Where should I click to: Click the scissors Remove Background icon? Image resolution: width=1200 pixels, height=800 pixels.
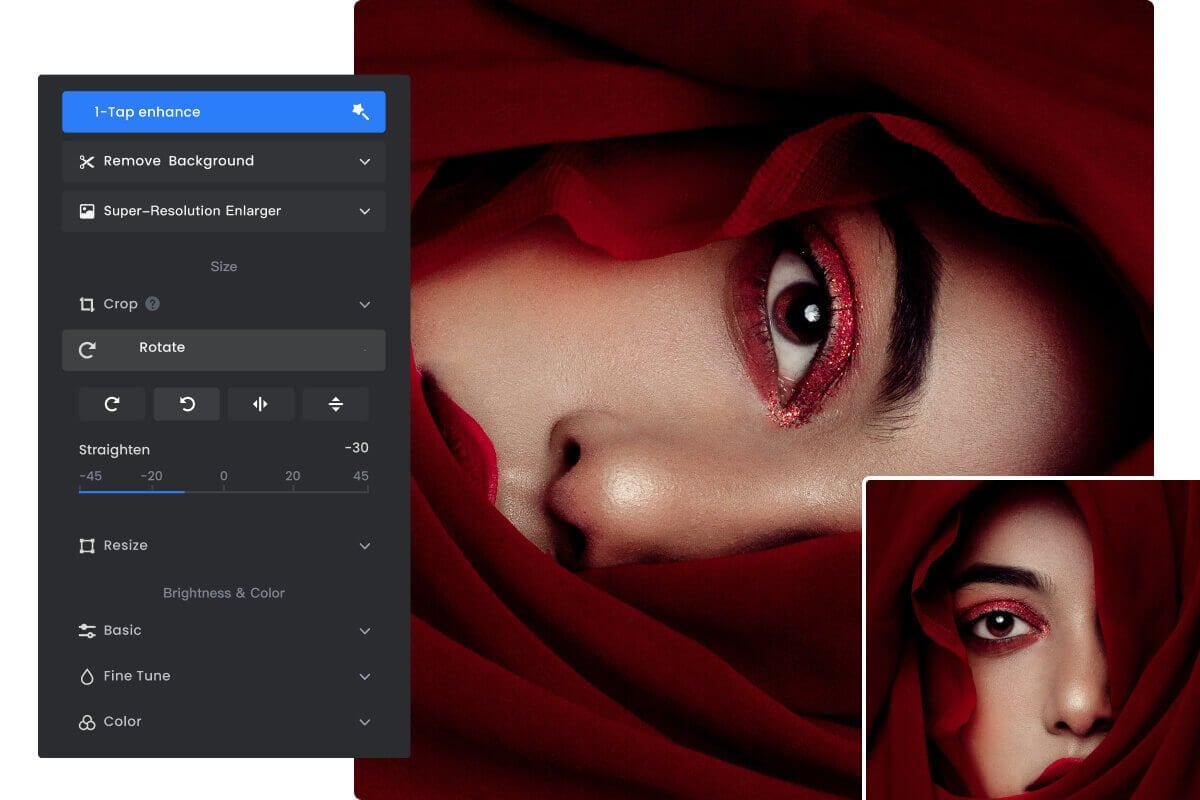87,161
